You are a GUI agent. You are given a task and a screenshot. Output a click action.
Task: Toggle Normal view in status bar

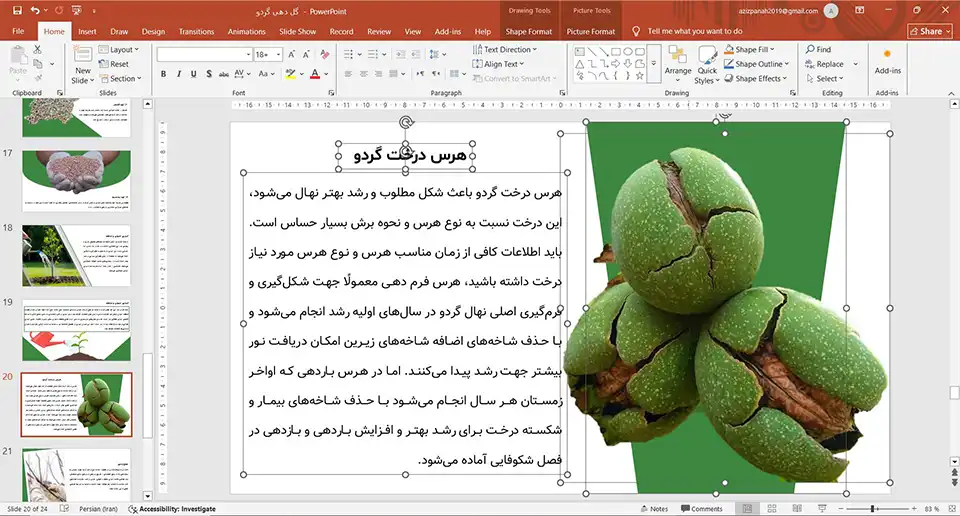747,509
